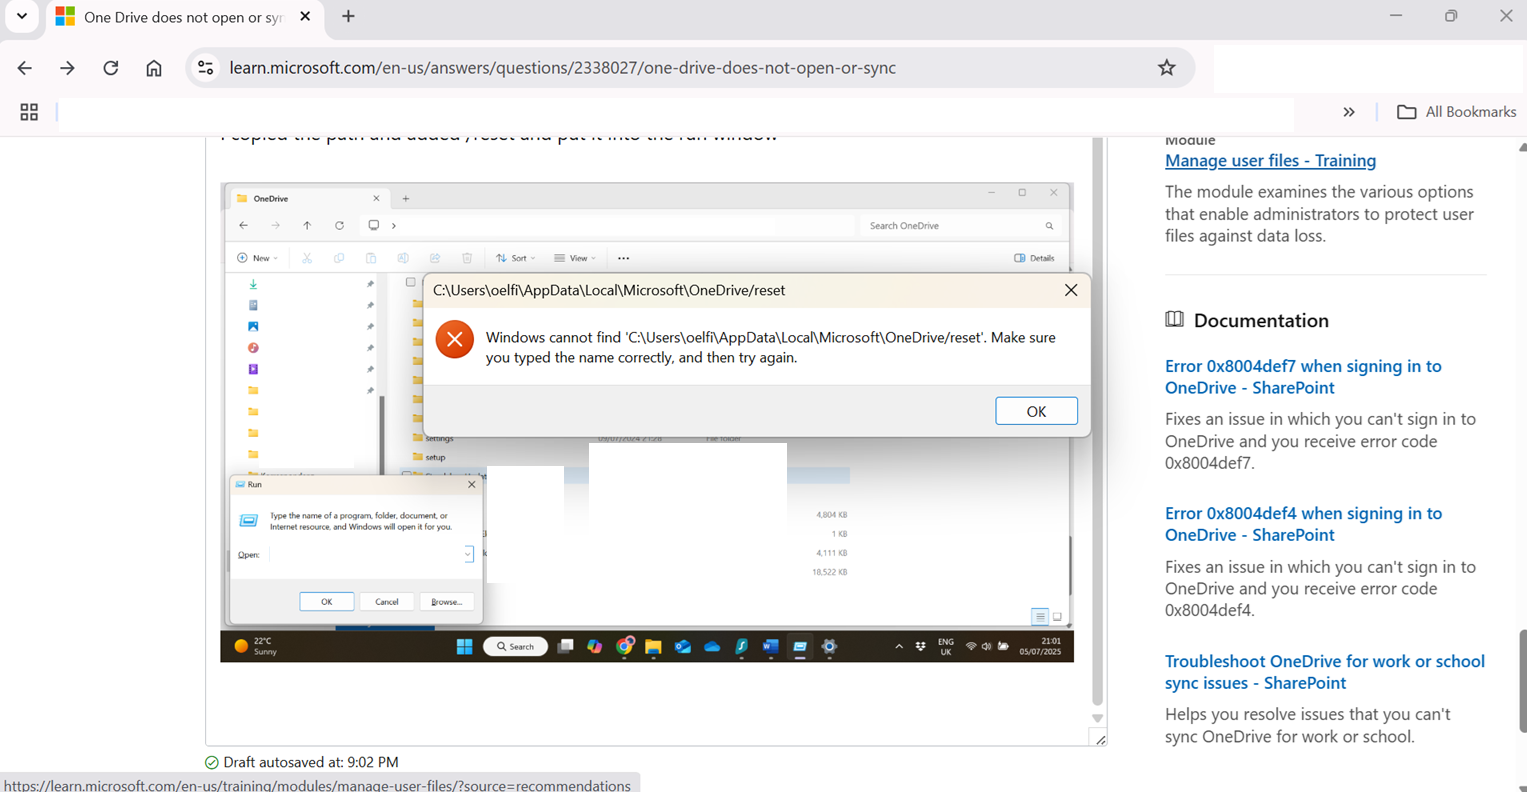Close the pictured Windows error dialog
This screenshot has width=1527, height=792.
[1071, 290]
